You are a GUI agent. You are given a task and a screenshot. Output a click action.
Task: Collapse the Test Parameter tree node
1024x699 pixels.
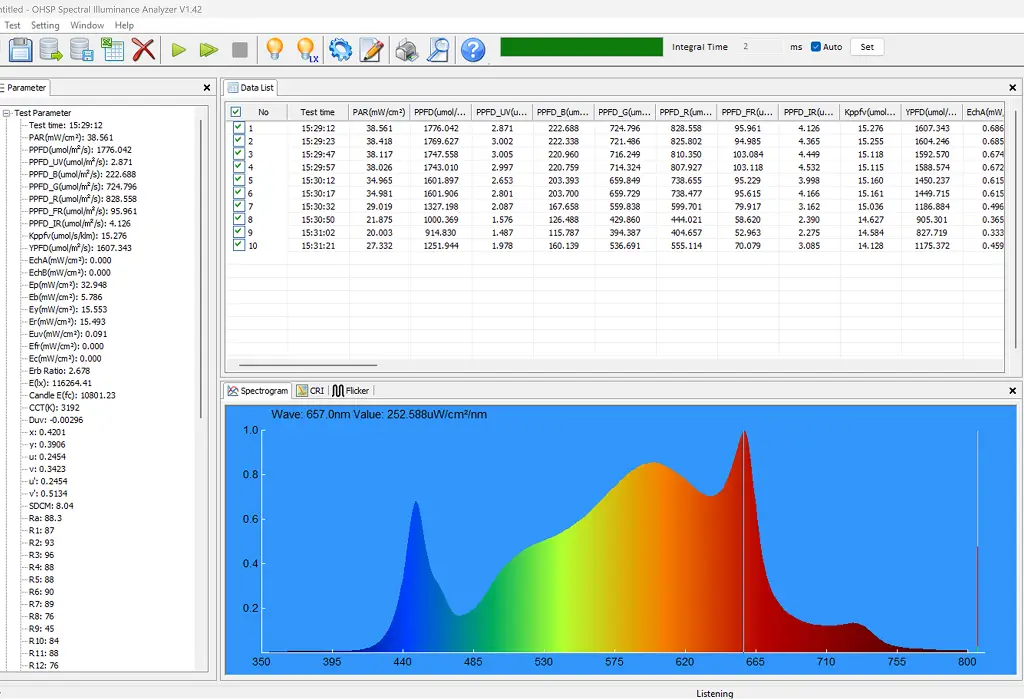7,113
